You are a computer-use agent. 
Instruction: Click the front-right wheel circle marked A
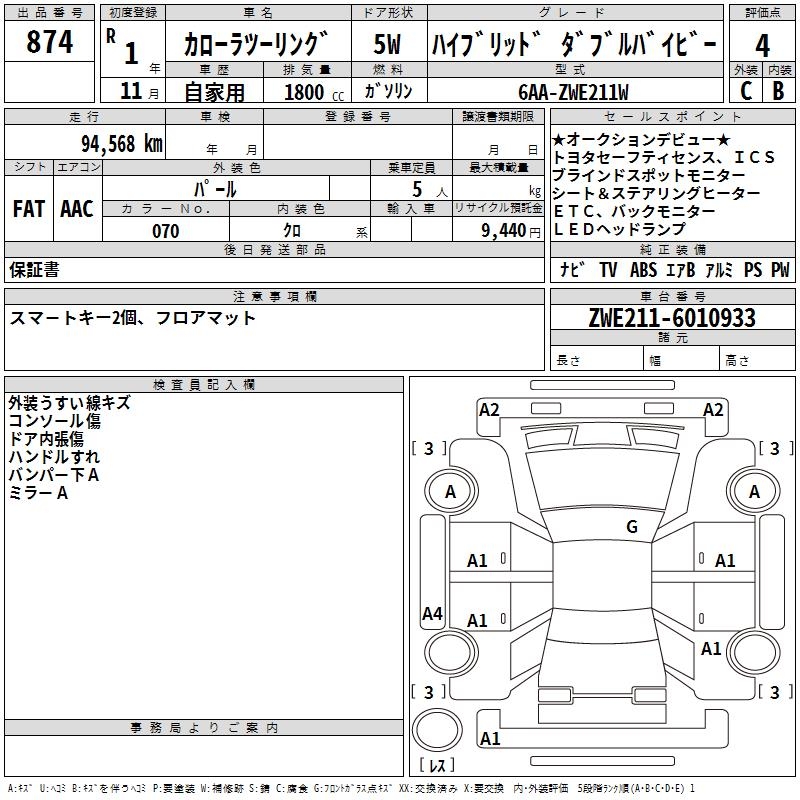[x=754, y=492]
